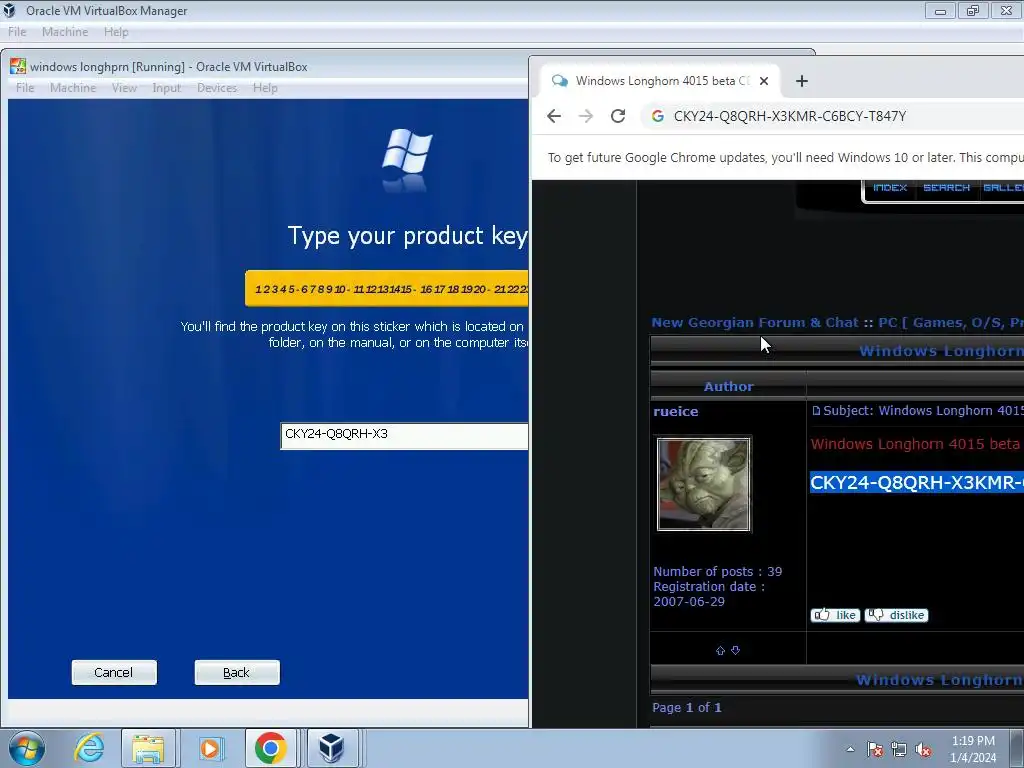The height and width of the screenshot is (768, 1024).
Task: Minimize the VirtualBox Manager window
Action: point(940,10)
